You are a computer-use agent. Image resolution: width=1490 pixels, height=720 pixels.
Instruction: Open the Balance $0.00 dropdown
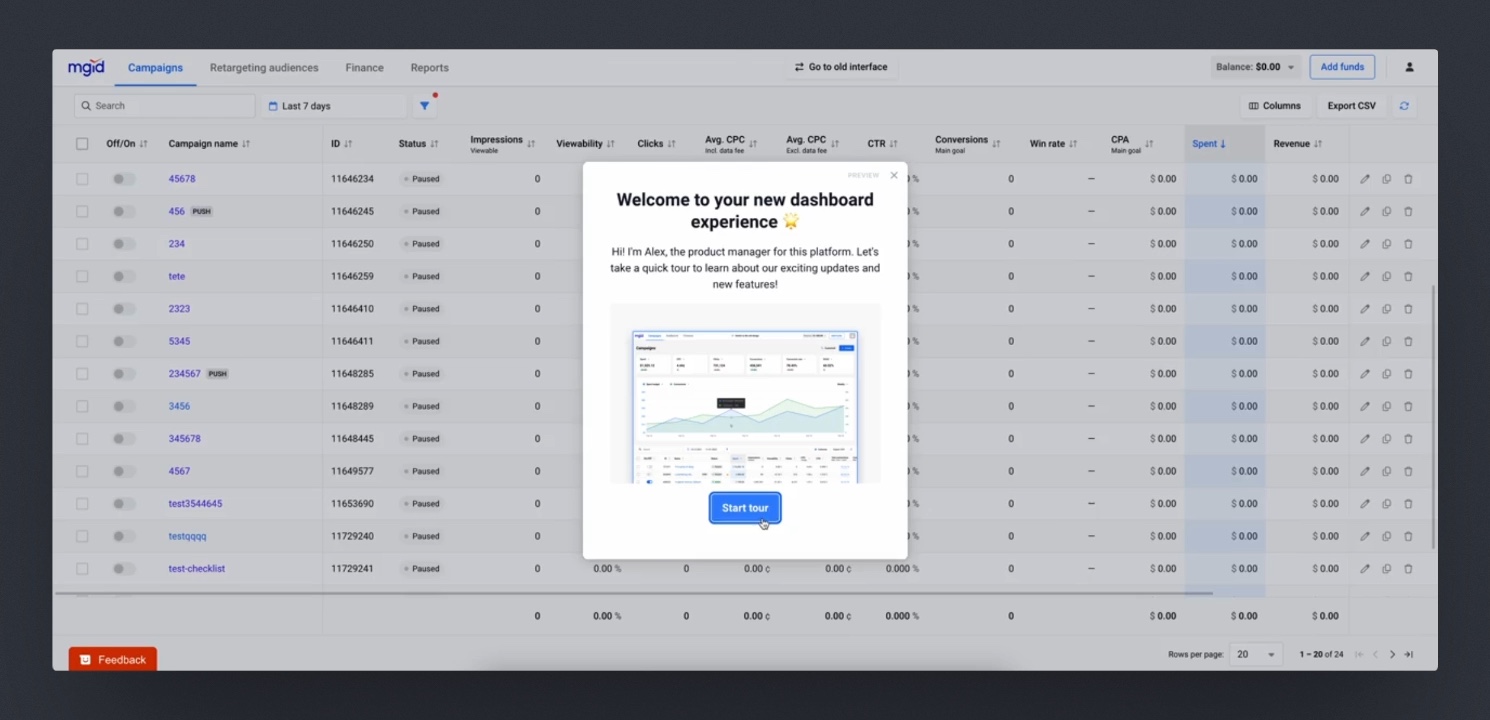tap(1255, 67)
